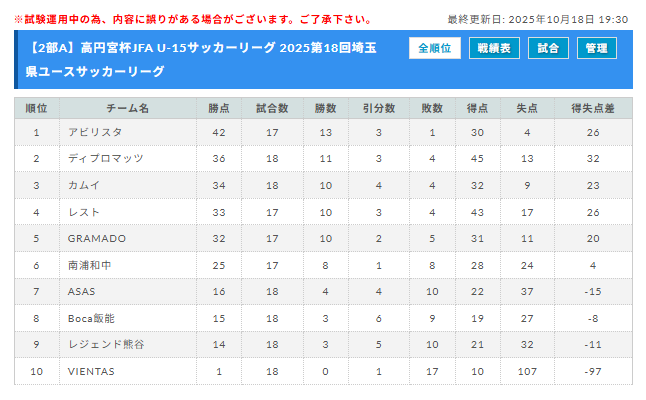Click the ASAS team name
The height and width of the screenshot is (400, 646).
click(83, 291)
